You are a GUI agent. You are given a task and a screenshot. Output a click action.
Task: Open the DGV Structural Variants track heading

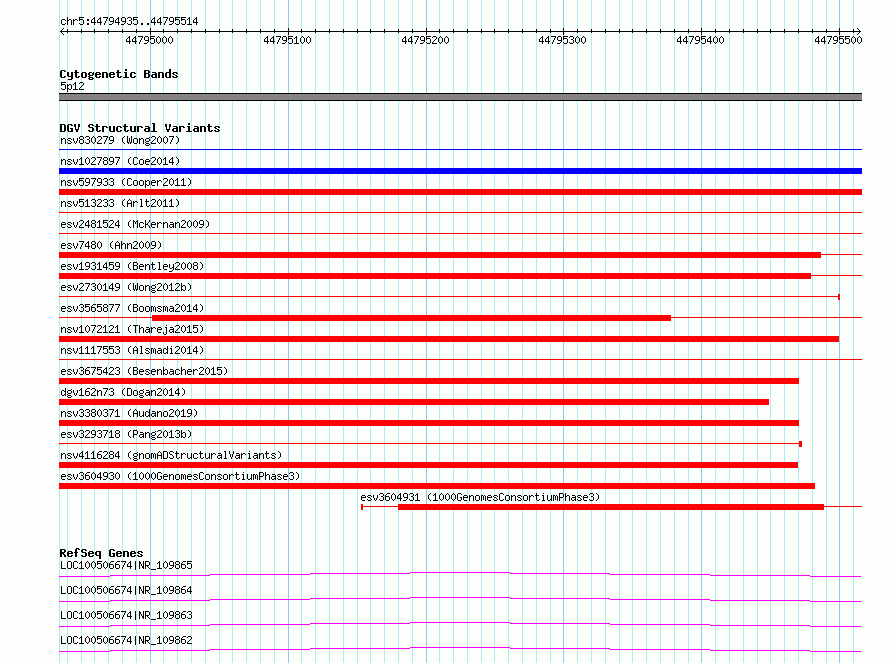[140, 128]
